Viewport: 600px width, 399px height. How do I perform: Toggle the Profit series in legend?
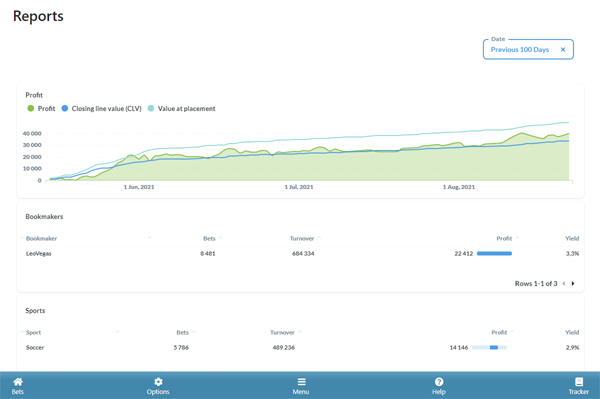[41, 109]
